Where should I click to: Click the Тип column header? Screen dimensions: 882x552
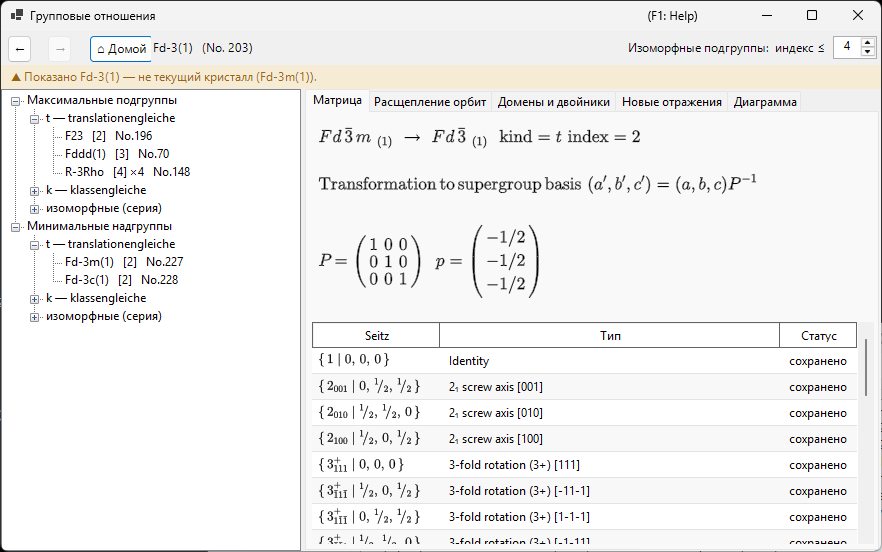pyautogui.click(x=610, y=335)
